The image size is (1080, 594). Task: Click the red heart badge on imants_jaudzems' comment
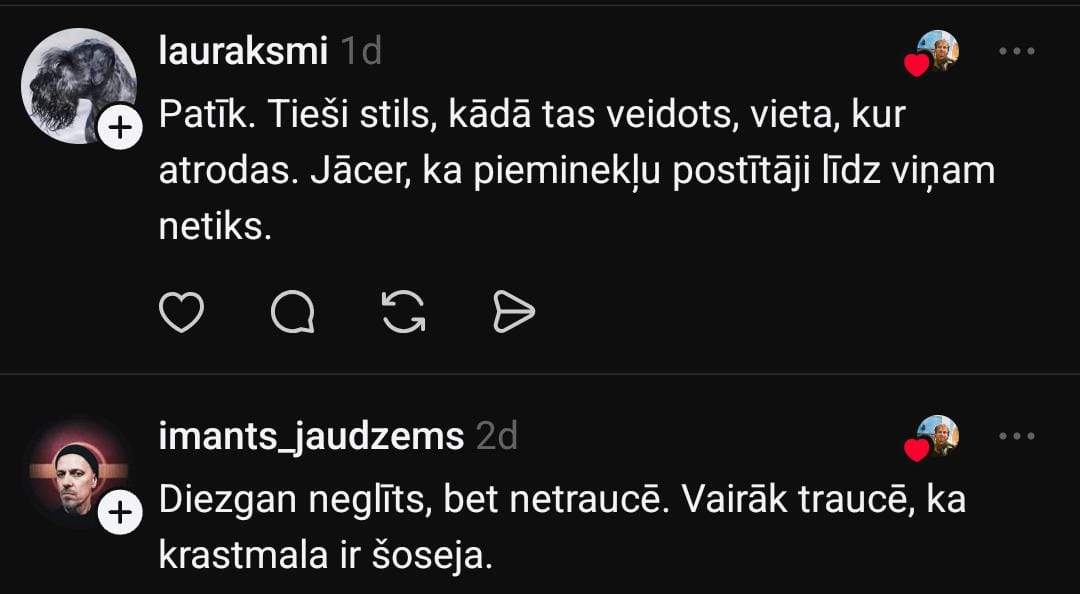(x=916, y=451)
